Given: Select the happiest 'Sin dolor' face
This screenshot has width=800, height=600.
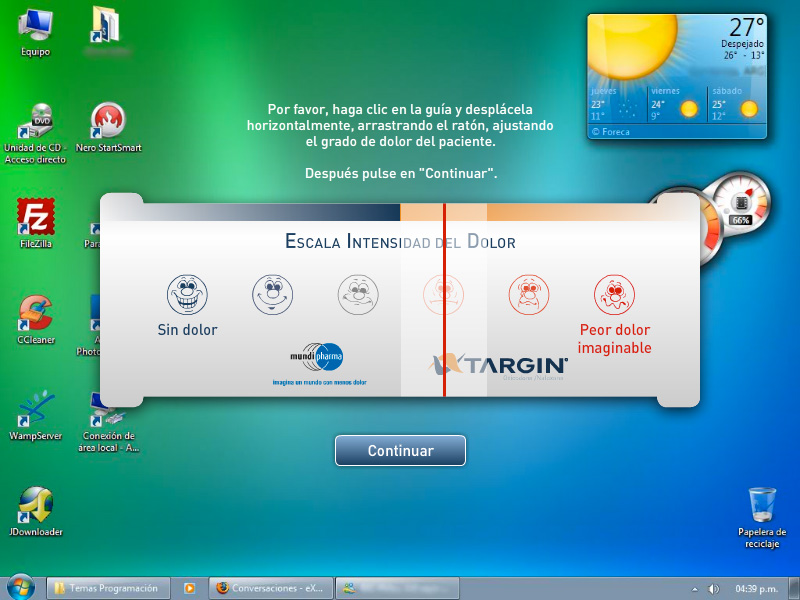Looking at the screenshot, I should (x=186, y=294).
